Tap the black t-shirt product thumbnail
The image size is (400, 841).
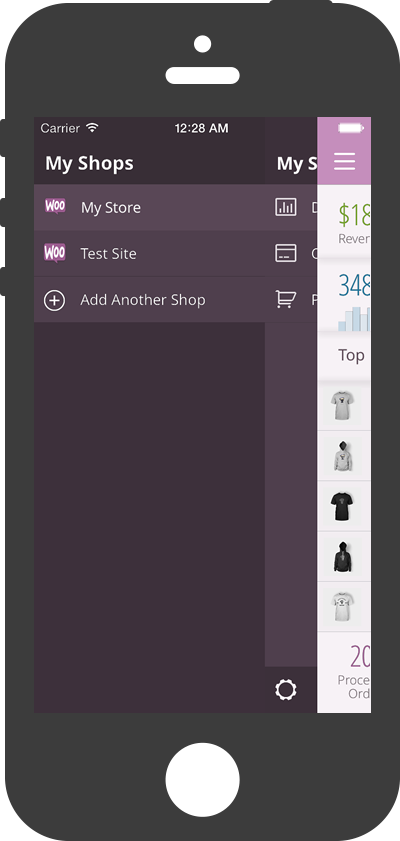point(342,506)
